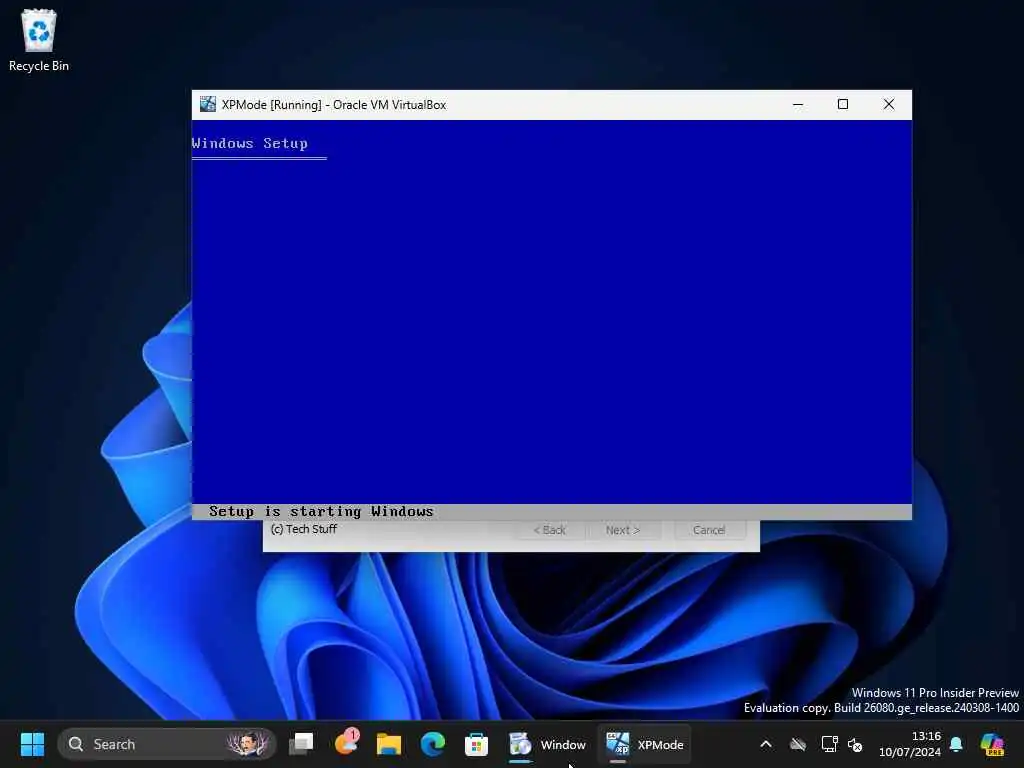This screenshot has height=768, width=1024.
Task: Click the taskbar Search box
Action: click(x=167, y=744)
